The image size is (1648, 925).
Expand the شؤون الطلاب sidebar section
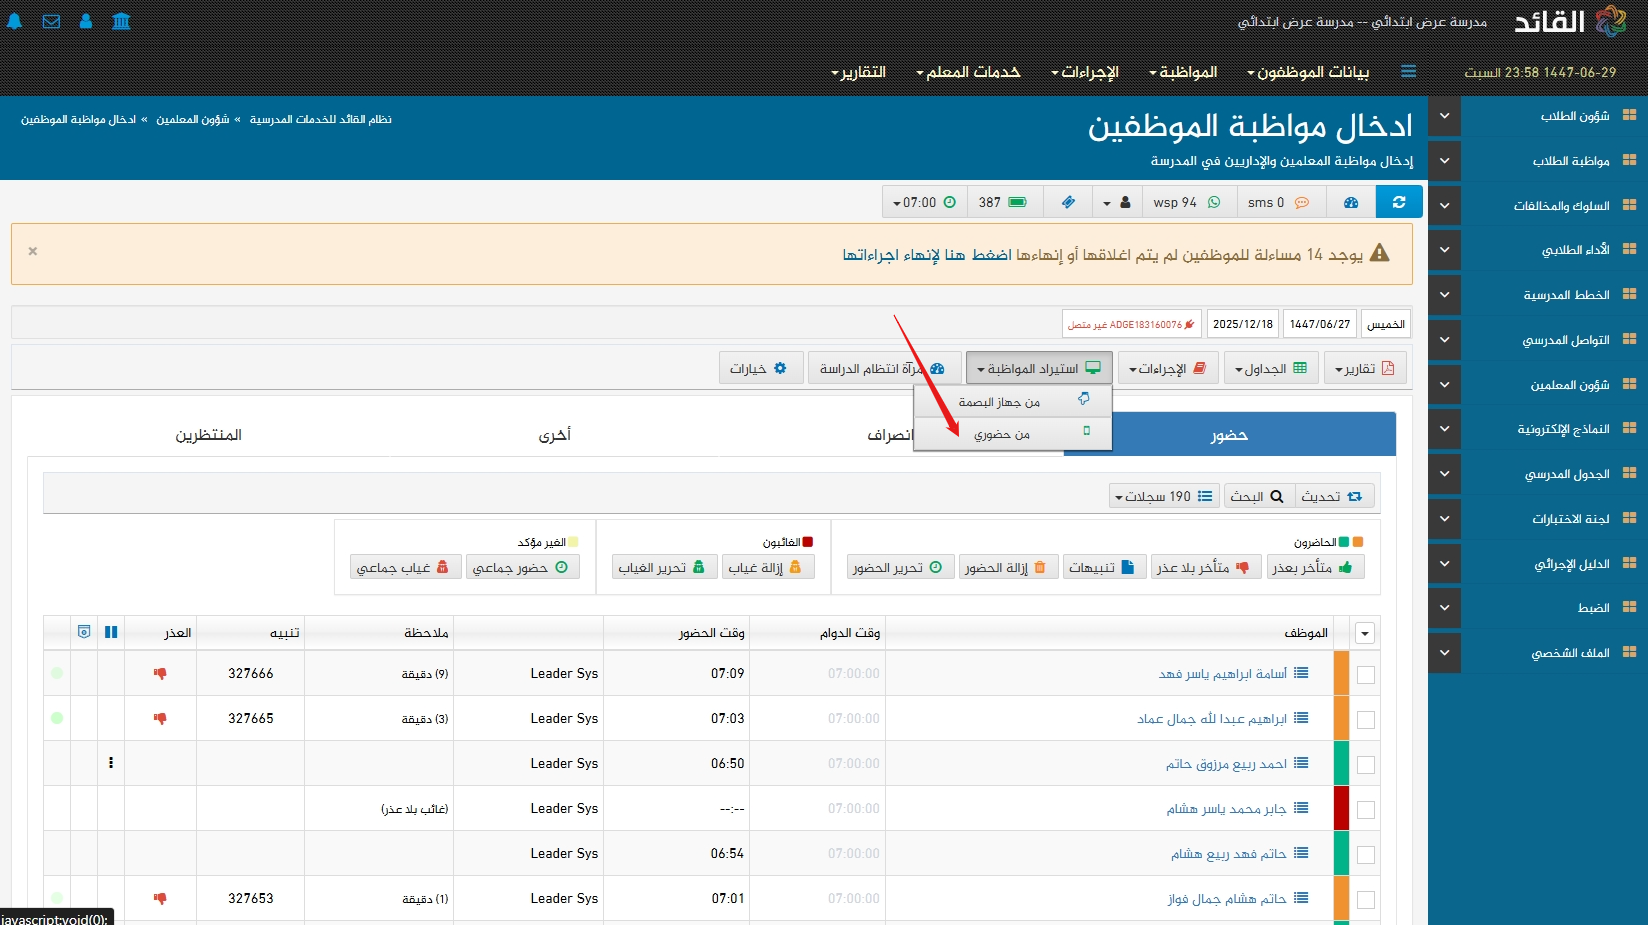[x=1444, y=116]
